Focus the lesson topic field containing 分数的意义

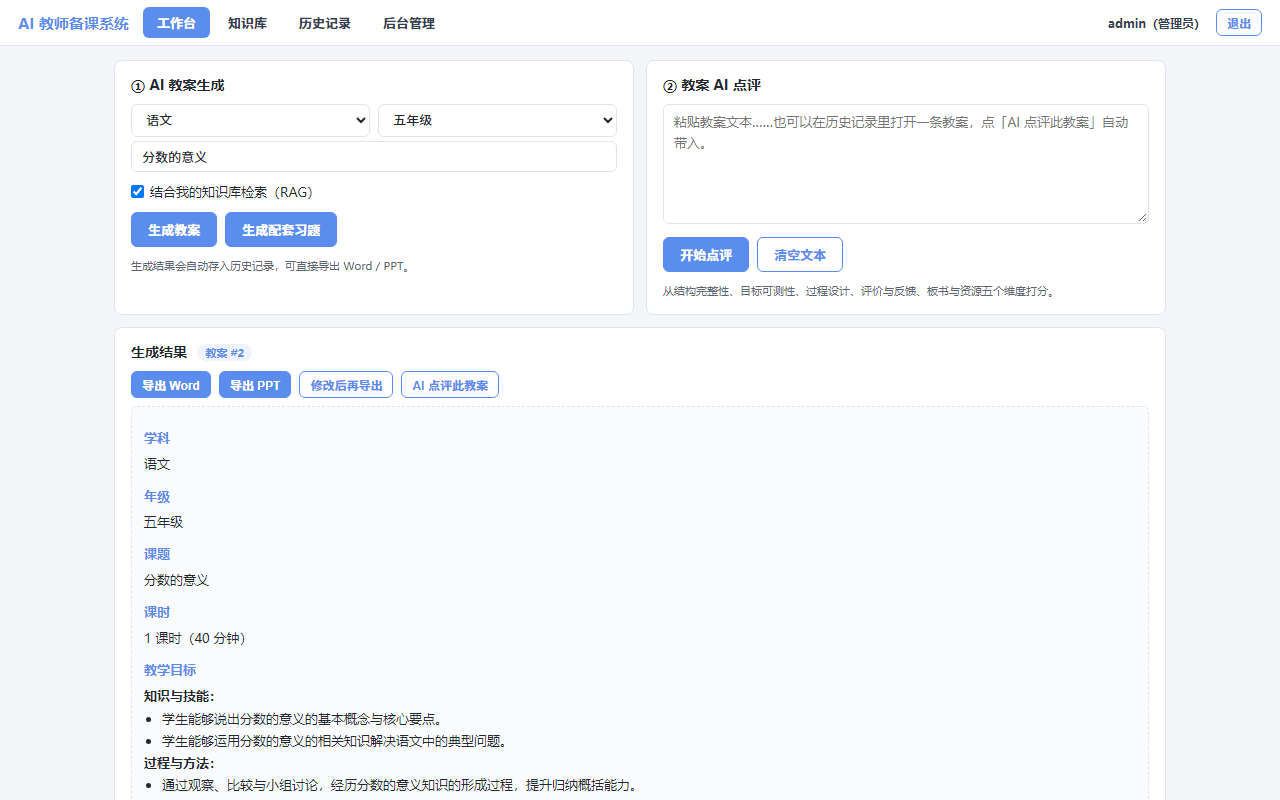click(374, 157)
